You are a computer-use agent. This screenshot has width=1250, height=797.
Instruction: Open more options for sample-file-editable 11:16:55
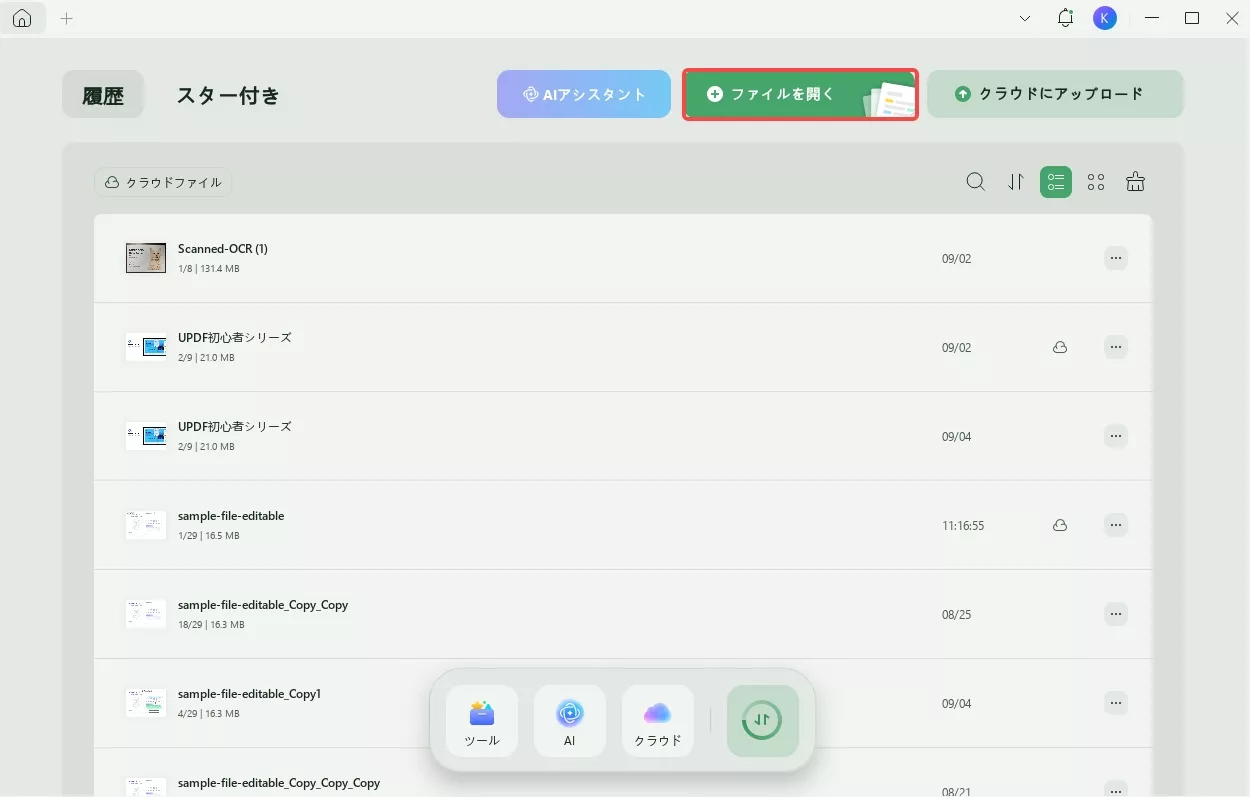pyautogui.click(x=1116, y=525)
